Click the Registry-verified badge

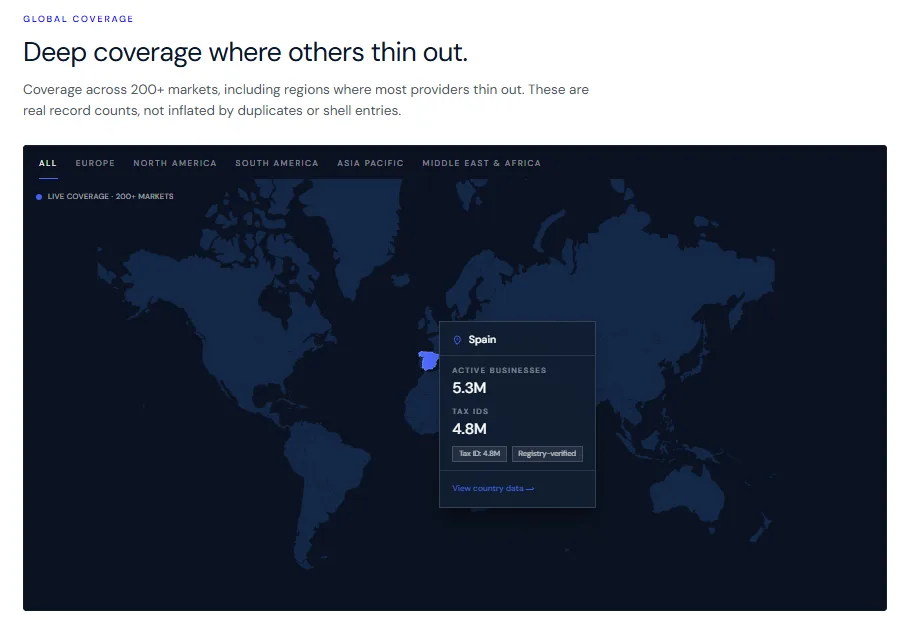(x=547, y=454)
